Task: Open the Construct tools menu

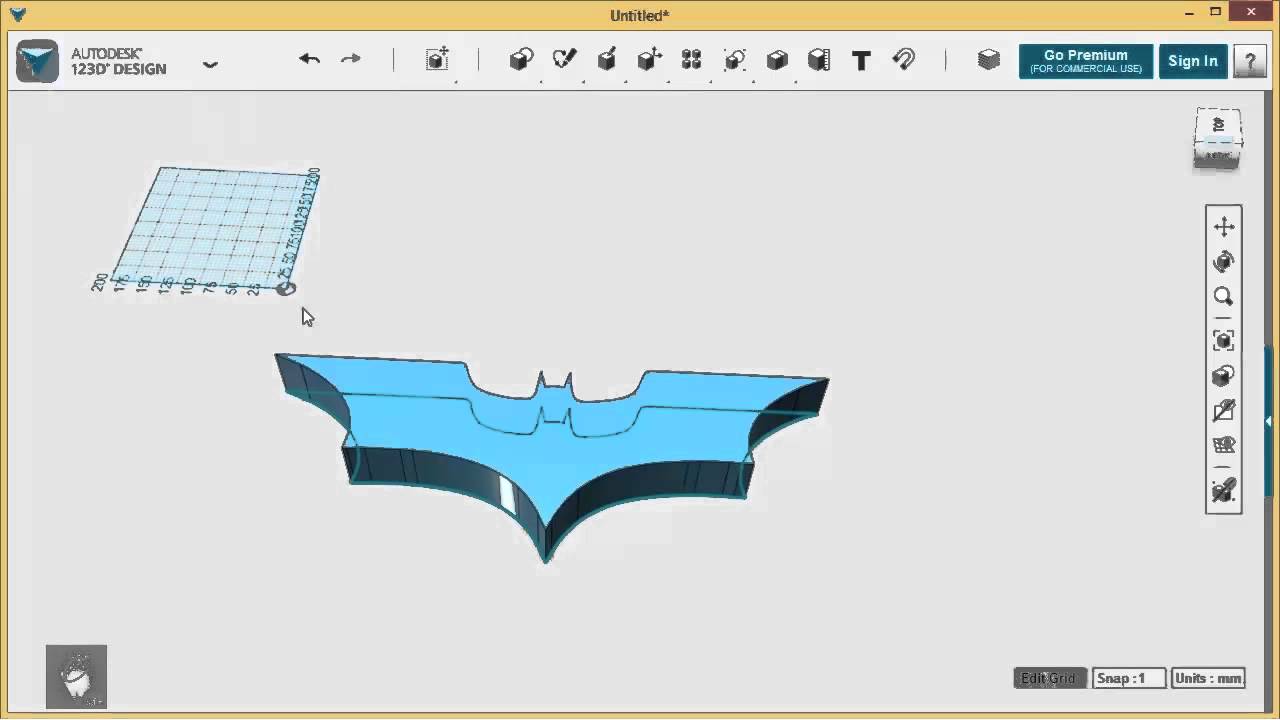Action: click(606, 60)
